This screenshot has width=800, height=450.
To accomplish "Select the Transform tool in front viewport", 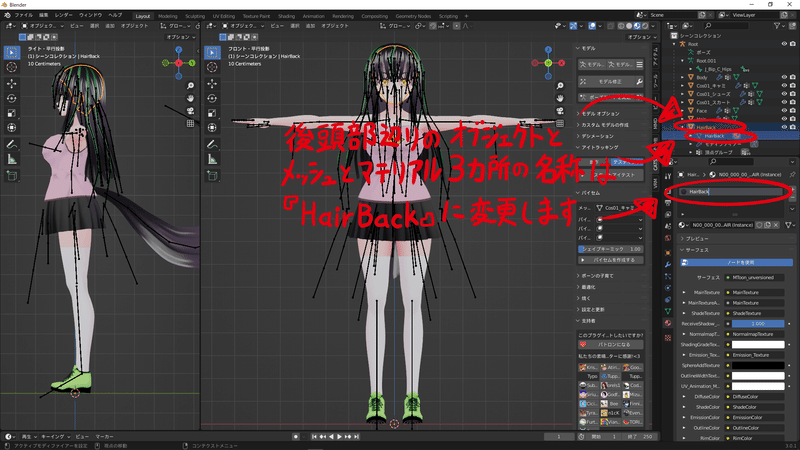I will click(212, 128).
